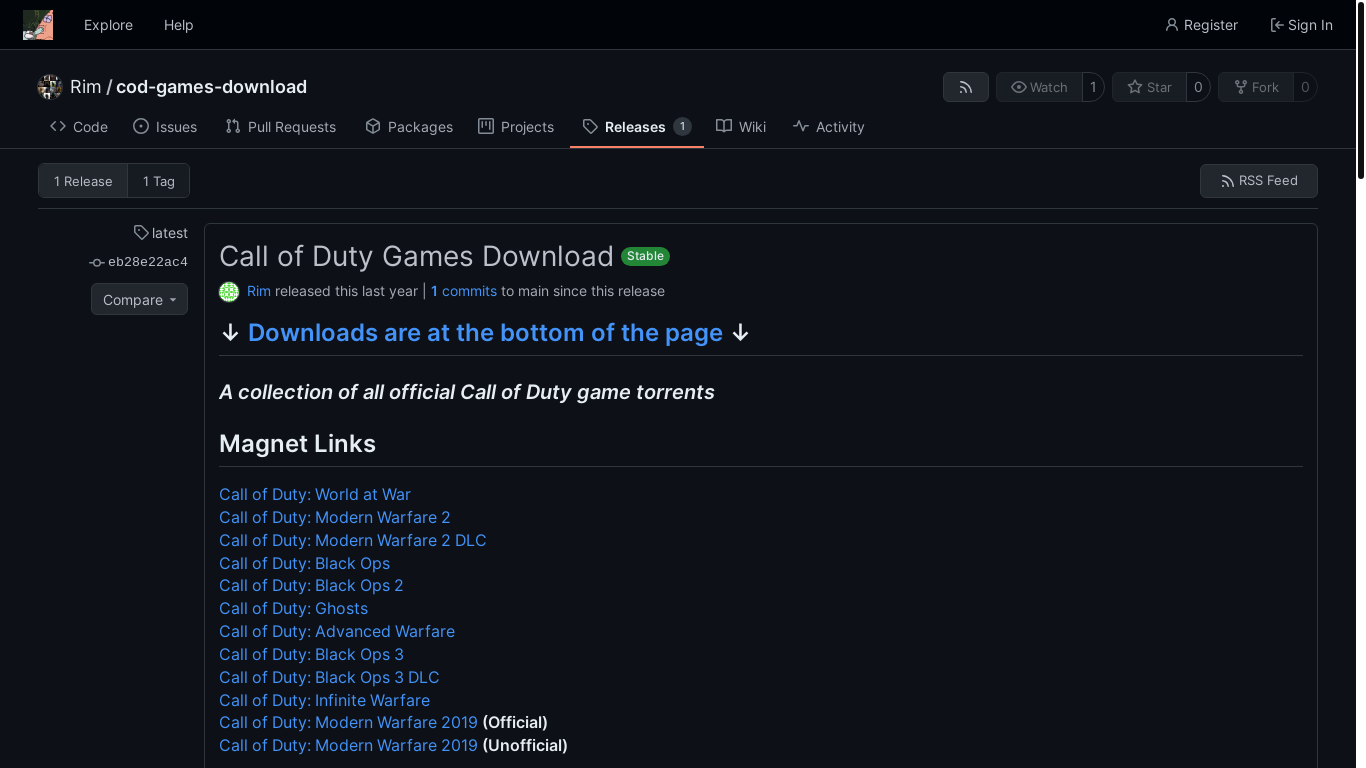The width and height of the screenshot is (1366, 768).
Task: Star the repository
Action: [1149, 87]
